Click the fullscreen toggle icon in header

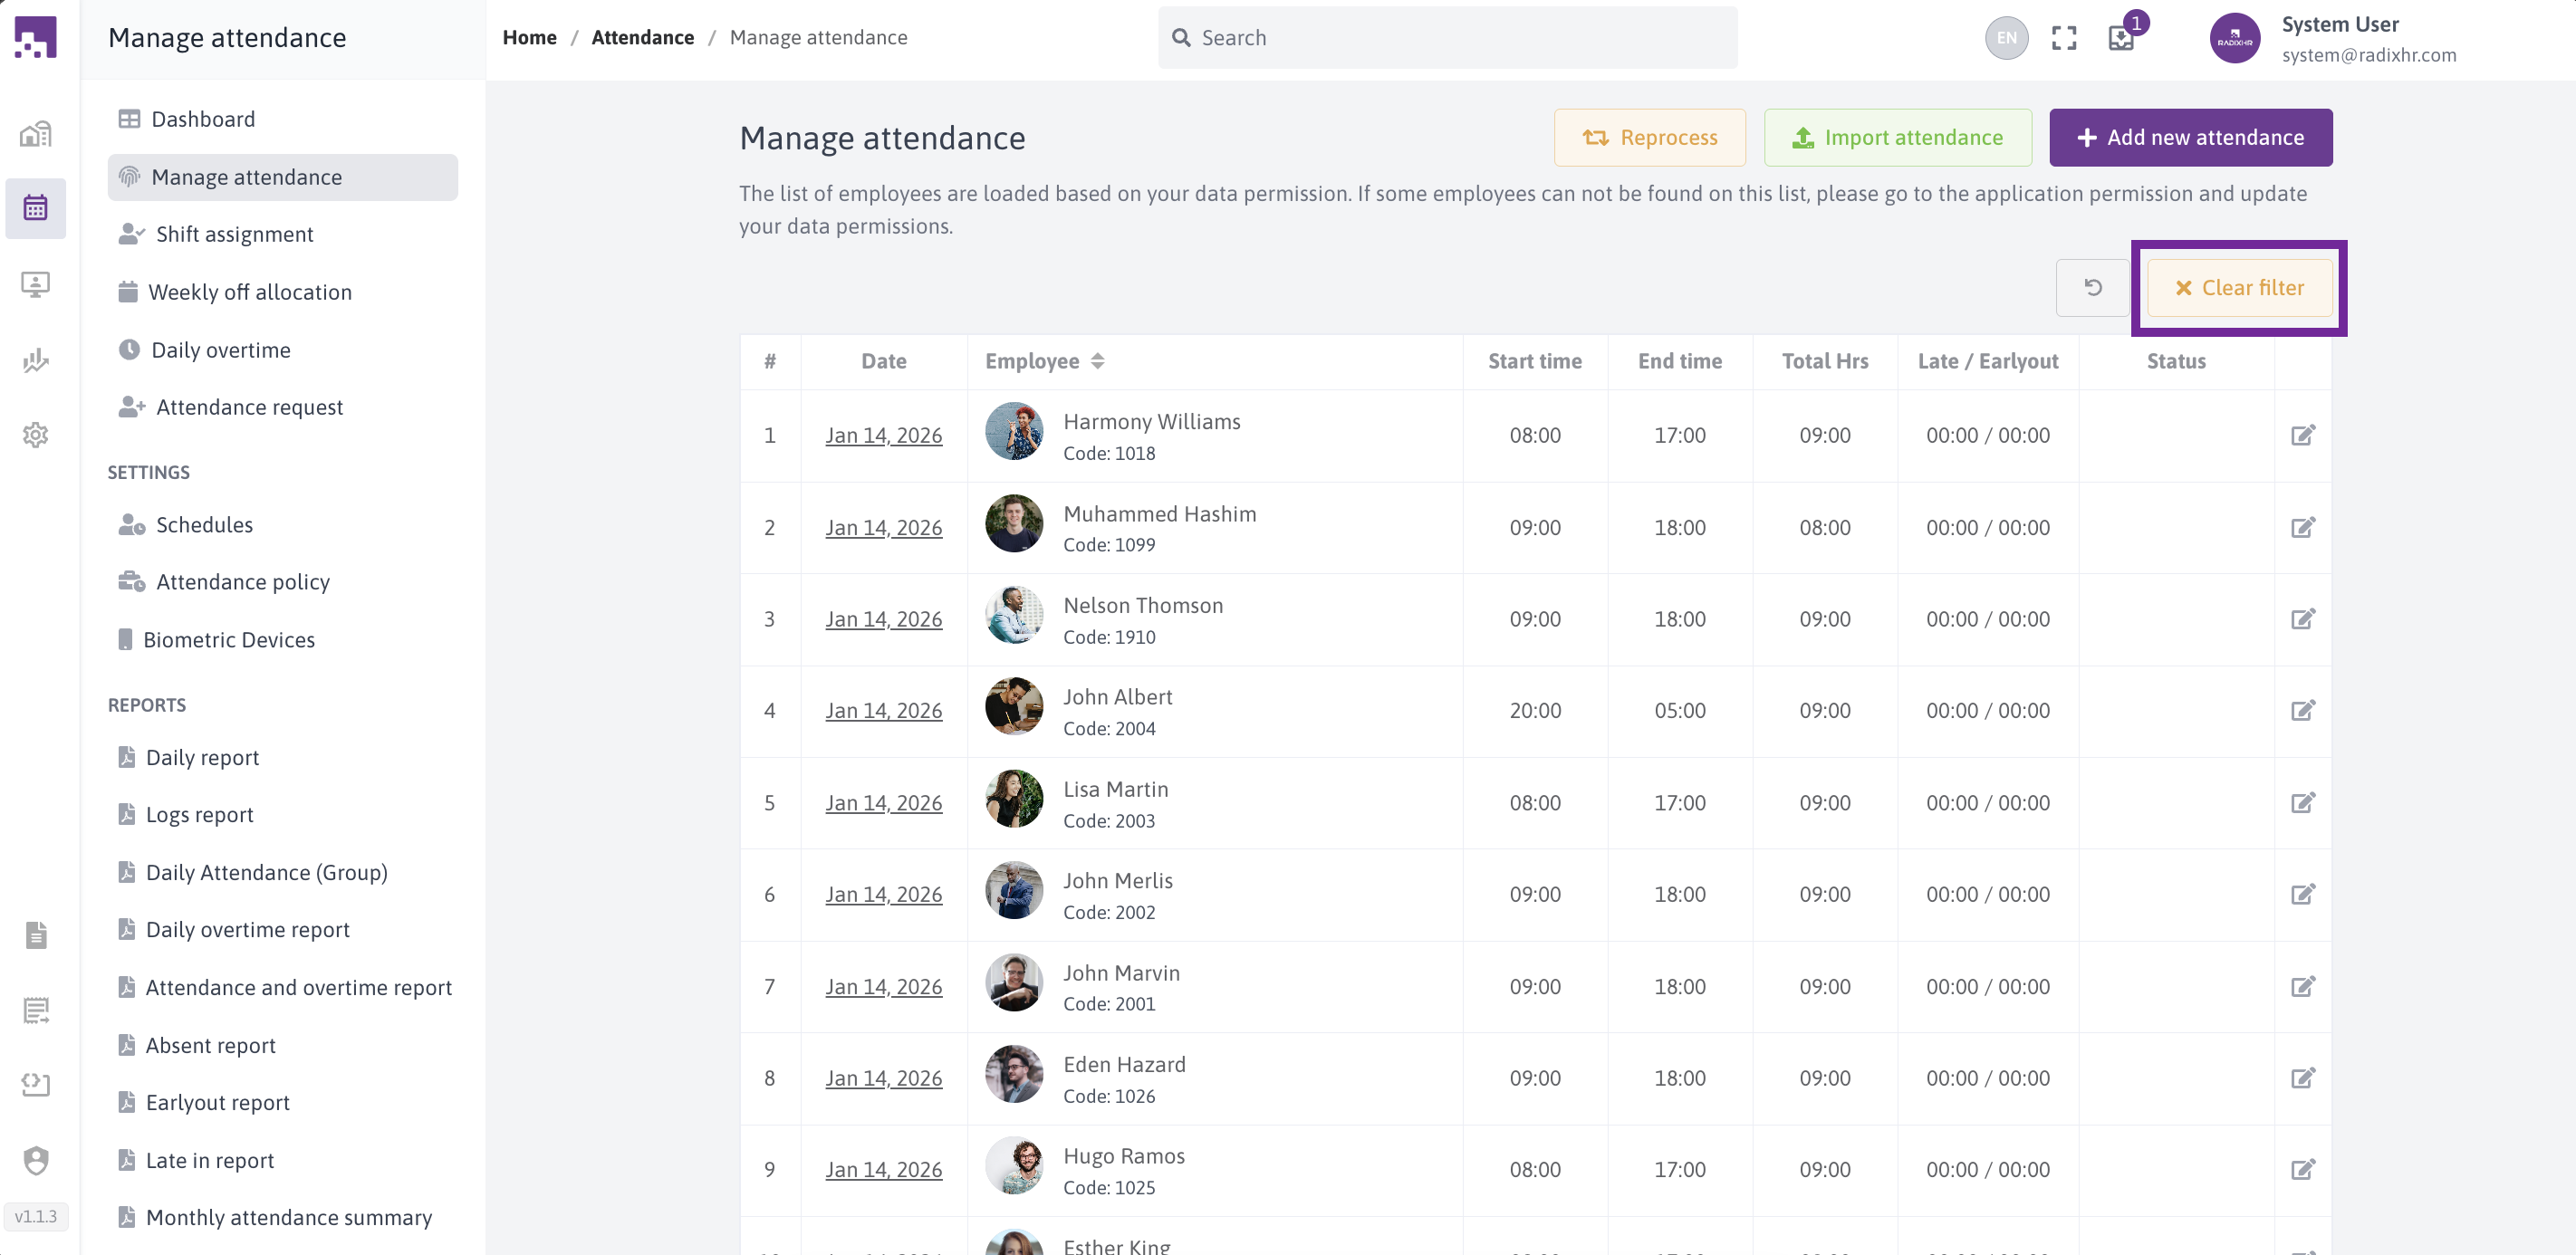pos(2064,38)
